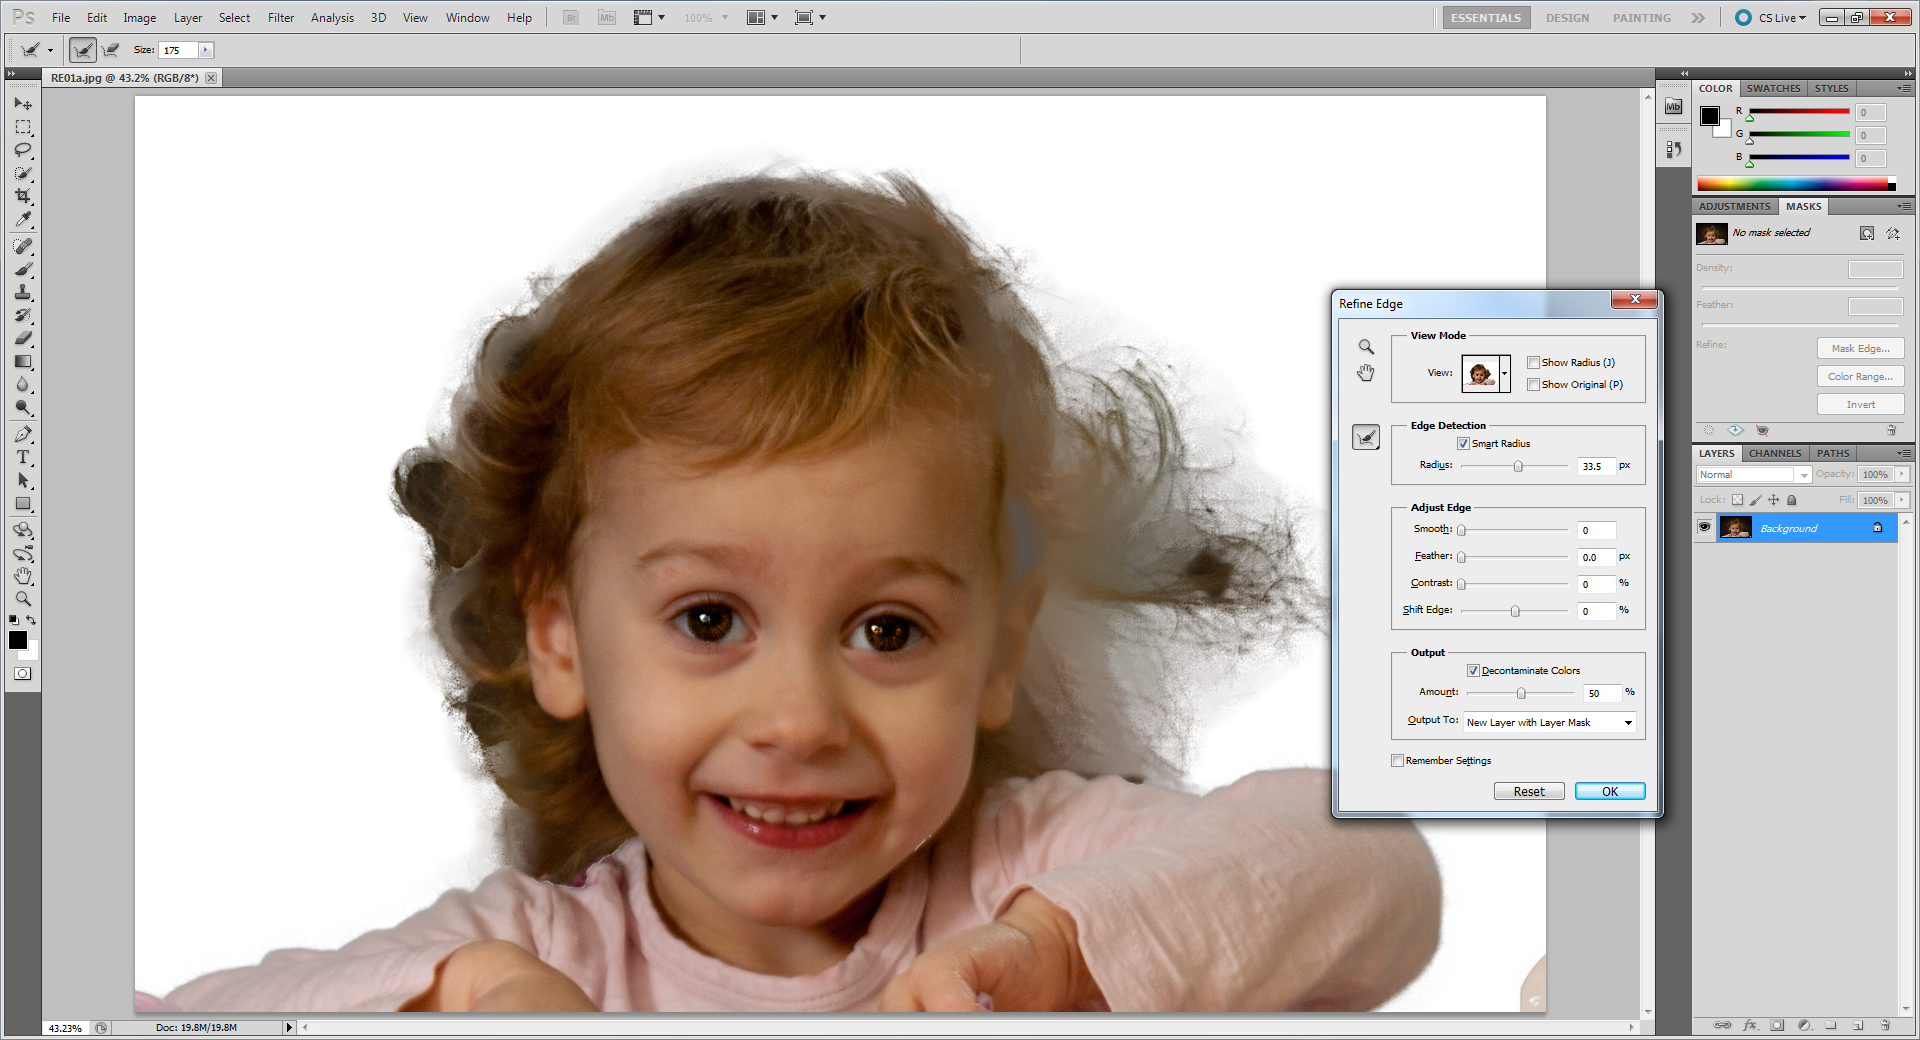
Task: Choose Erase Refinements tool in options bar
Action: tap(111, 50)
